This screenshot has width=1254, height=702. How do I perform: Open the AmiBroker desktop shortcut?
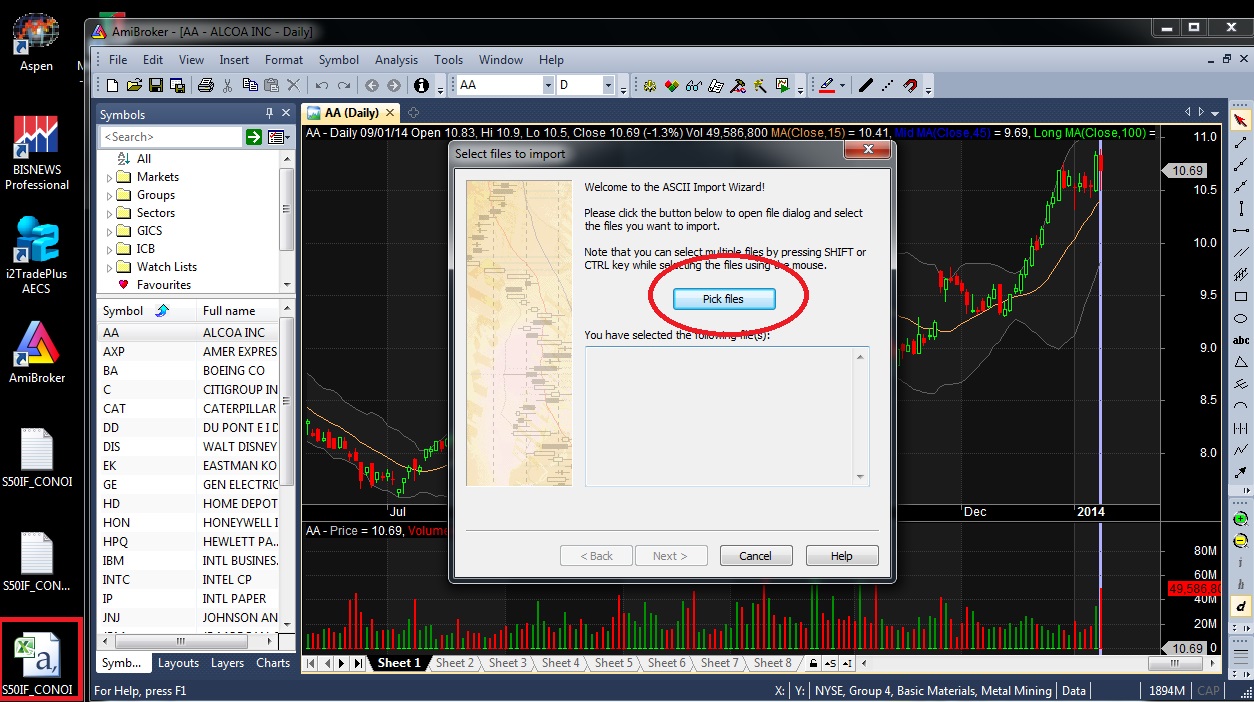tap(37, 352)
